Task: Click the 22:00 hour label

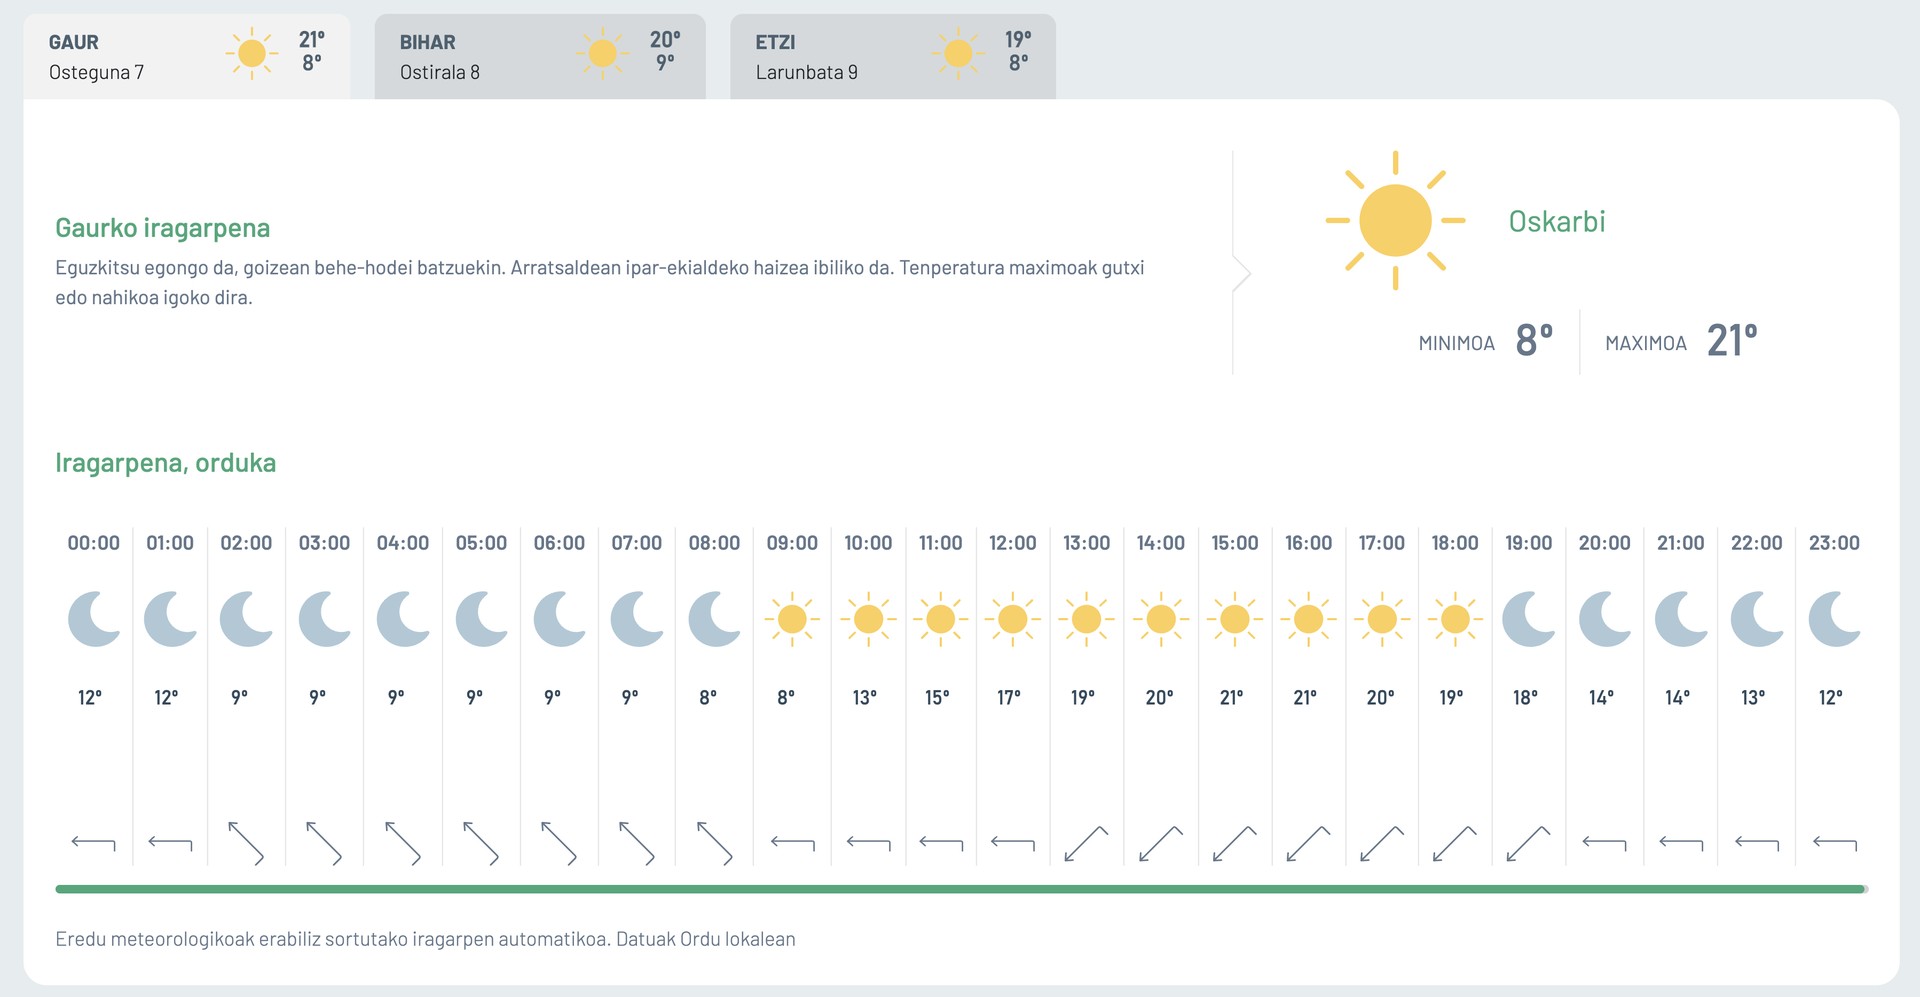Action: click(x=1757, y=543)
